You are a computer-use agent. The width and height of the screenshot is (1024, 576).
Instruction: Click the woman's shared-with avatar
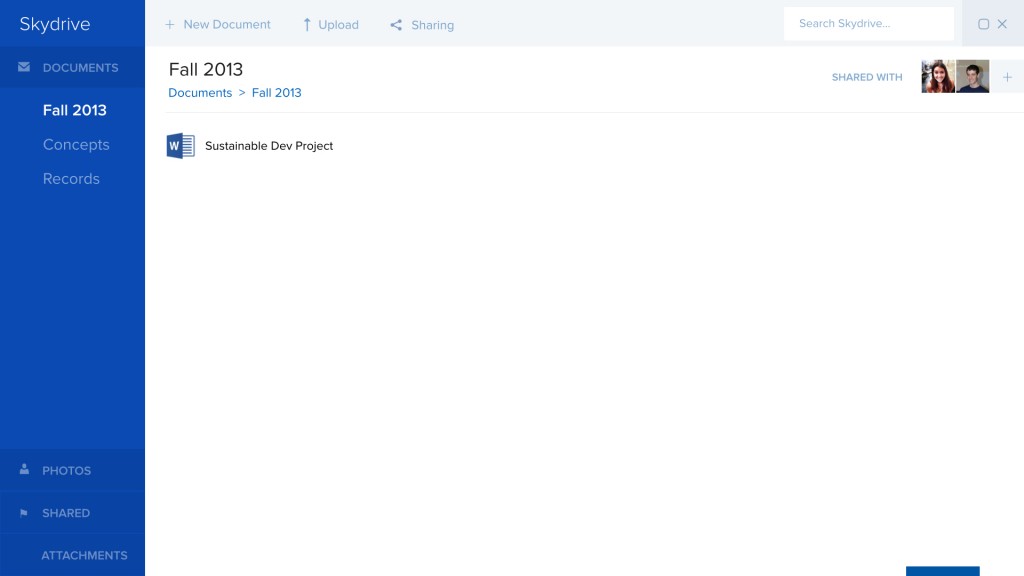click(x=938, y=76)
